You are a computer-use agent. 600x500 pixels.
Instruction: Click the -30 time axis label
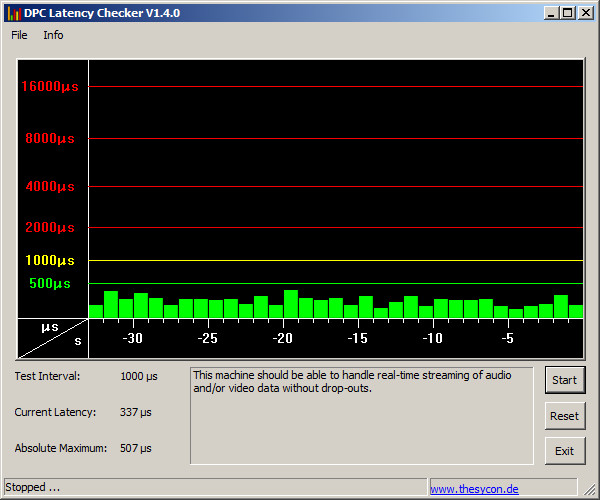pyautogui.click(x=132, y=338)
